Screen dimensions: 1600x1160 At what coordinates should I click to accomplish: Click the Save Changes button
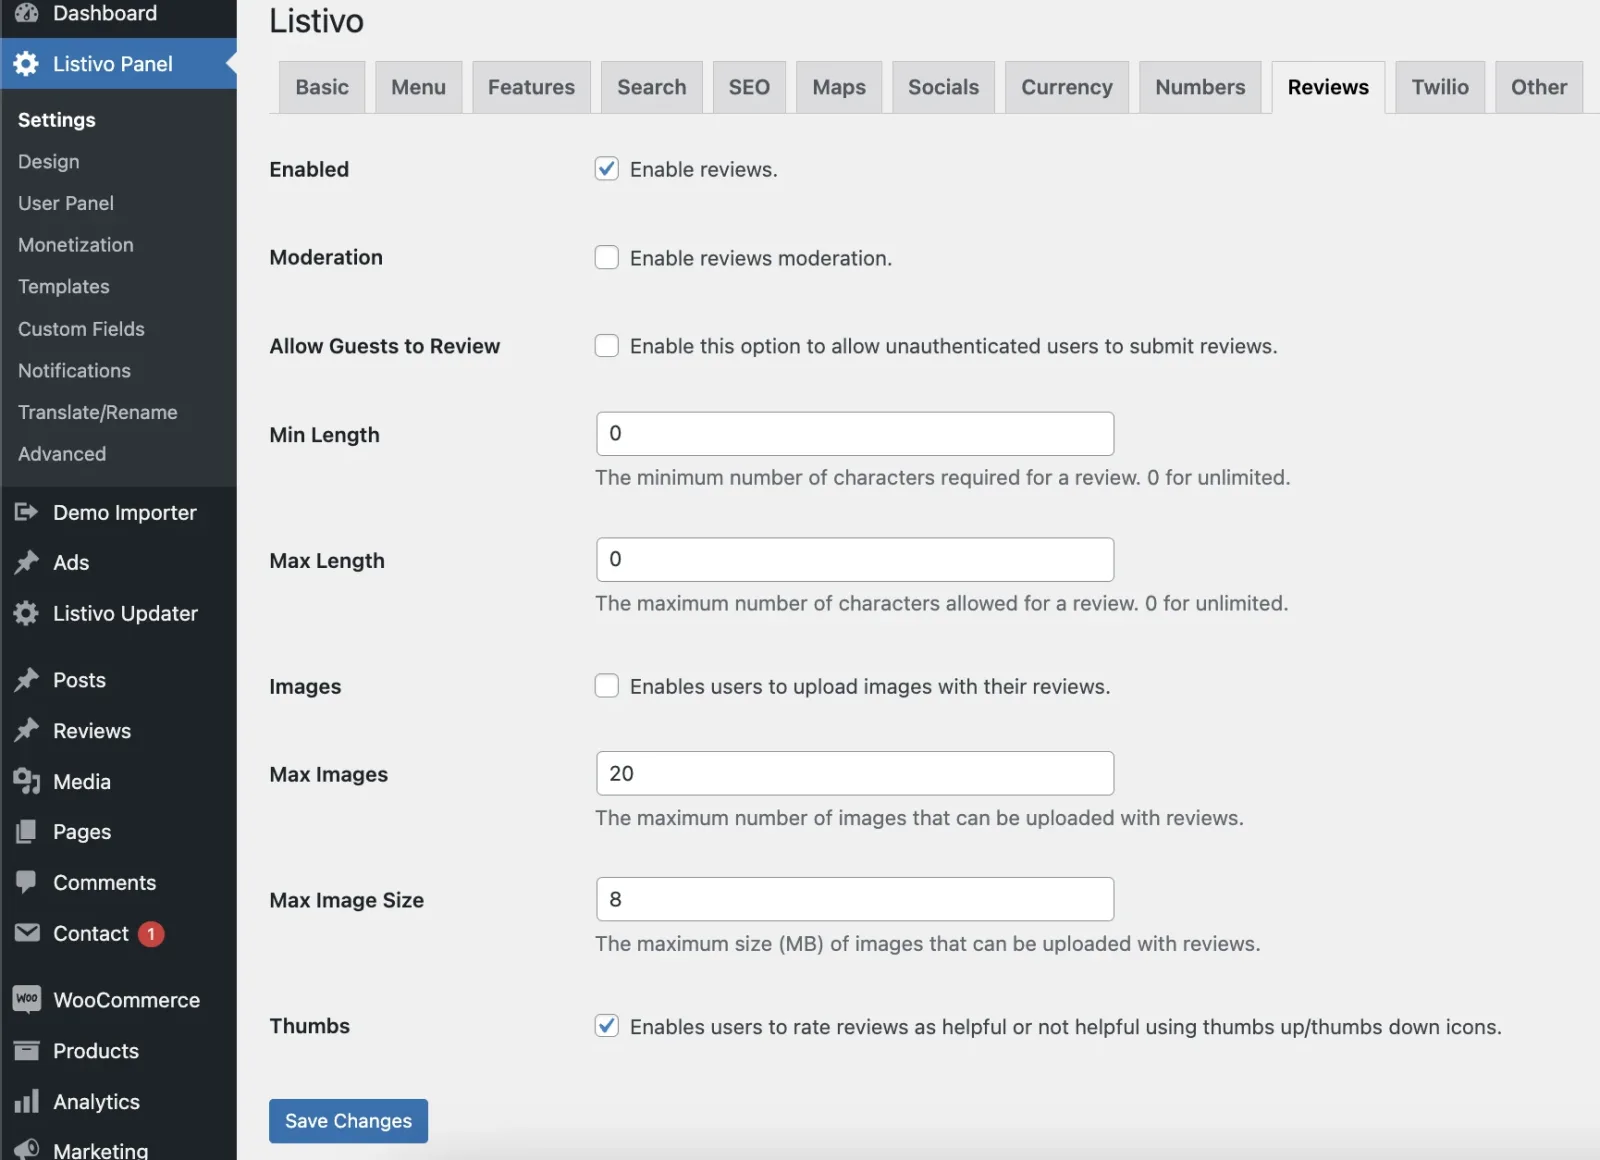coord(348,1121)
